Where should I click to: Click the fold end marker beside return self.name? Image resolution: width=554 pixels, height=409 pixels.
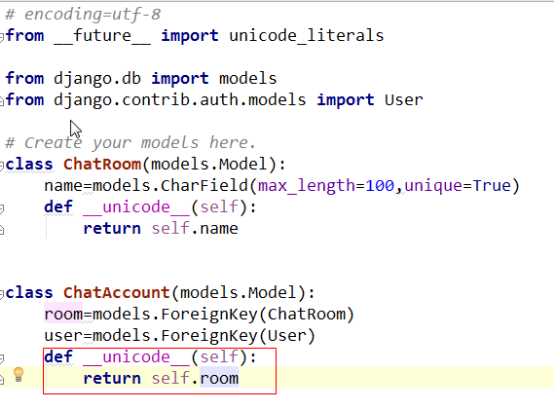[x=1, y=230]
